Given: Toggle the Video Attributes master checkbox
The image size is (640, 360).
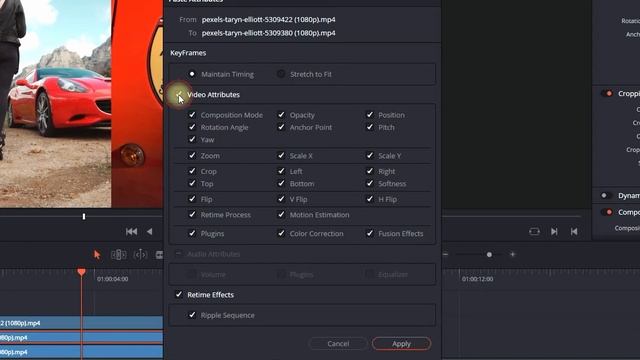Looking at the screenshot, I should click(179, 94).
